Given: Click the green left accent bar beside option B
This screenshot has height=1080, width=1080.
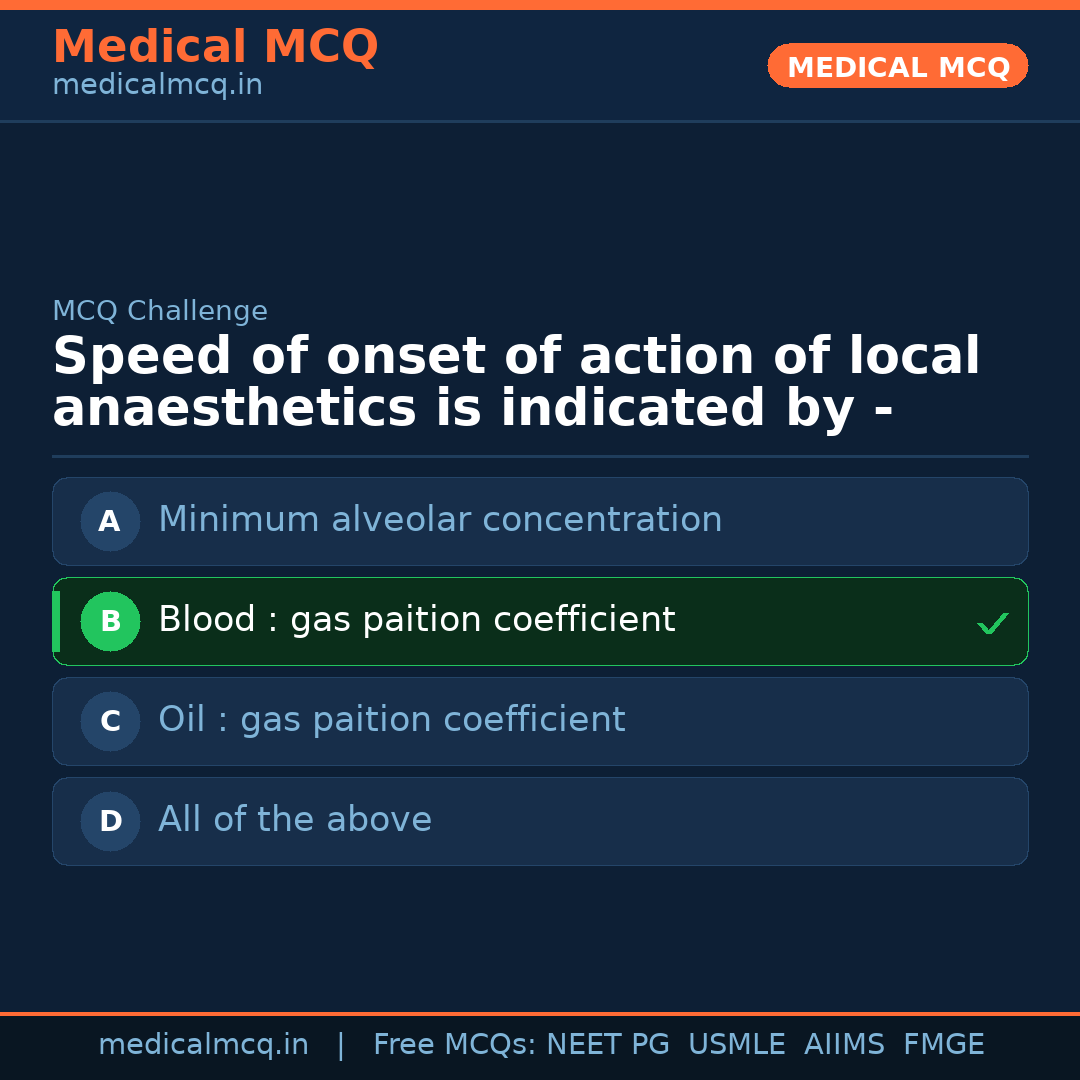Looking at the screenshot, I should (x=55, y=621).
